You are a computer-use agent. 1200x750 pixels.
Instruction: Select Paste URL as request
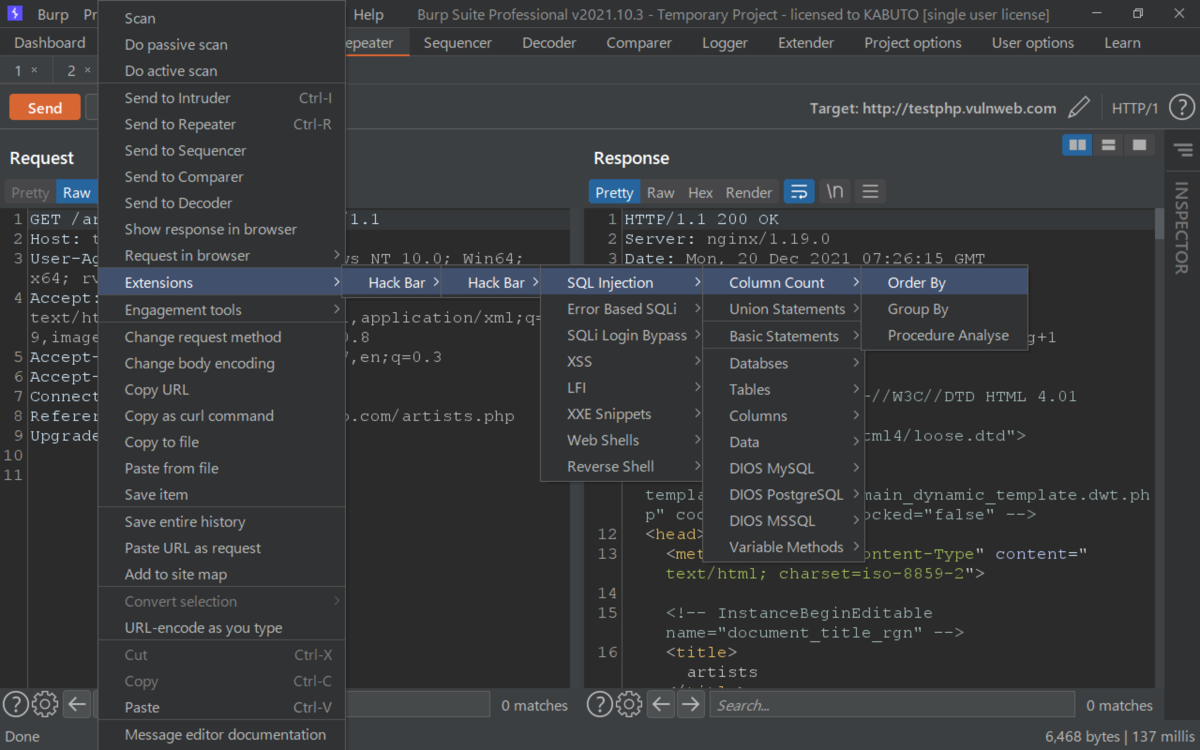[x=221, y=548]
